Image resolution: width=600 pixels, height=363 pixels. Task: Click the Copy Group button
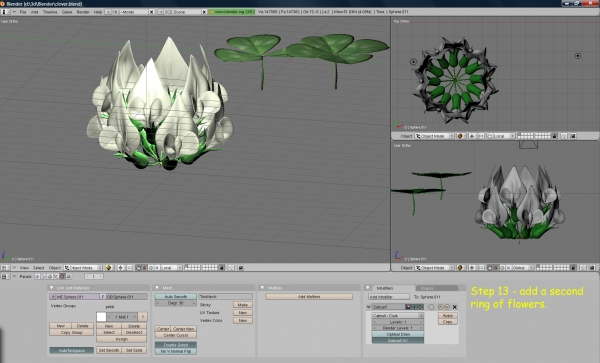click(71, 332)
